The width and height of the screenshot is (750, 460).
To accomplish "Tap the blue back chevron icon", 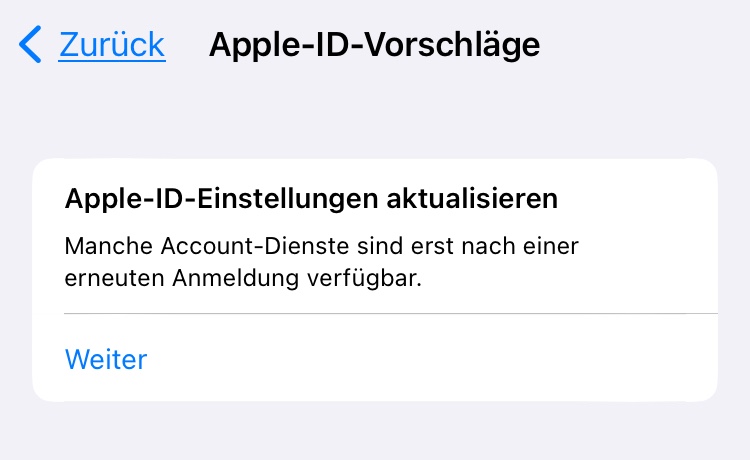I will pos(30,44).
